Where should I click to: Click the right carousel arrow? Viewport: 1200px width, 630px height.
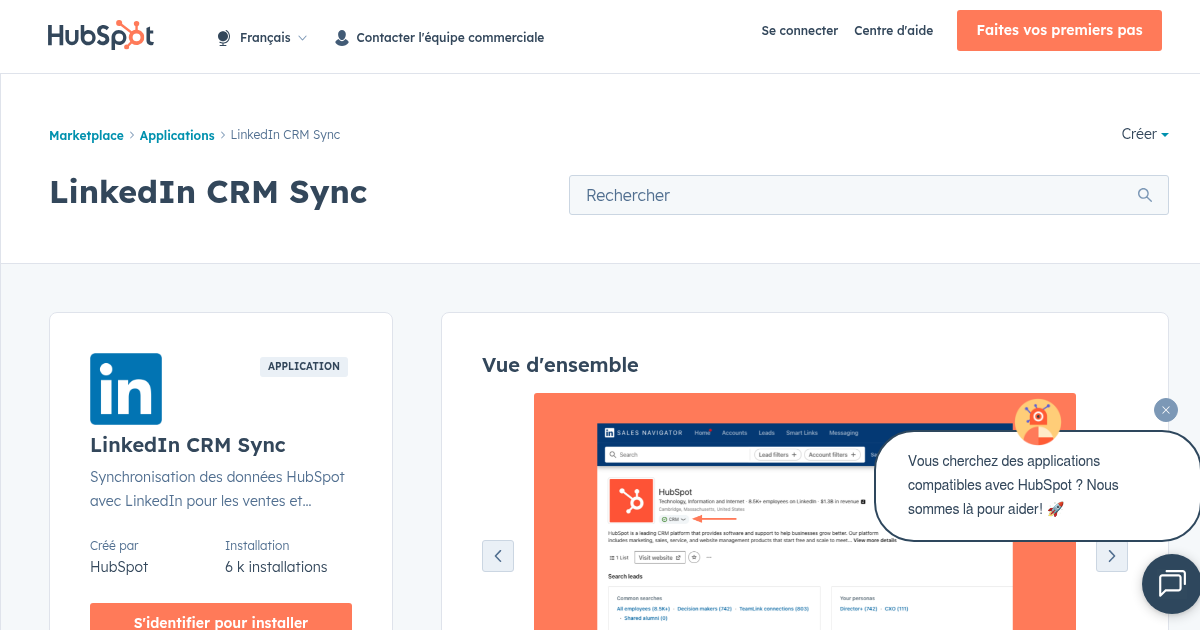point(1111,556)
